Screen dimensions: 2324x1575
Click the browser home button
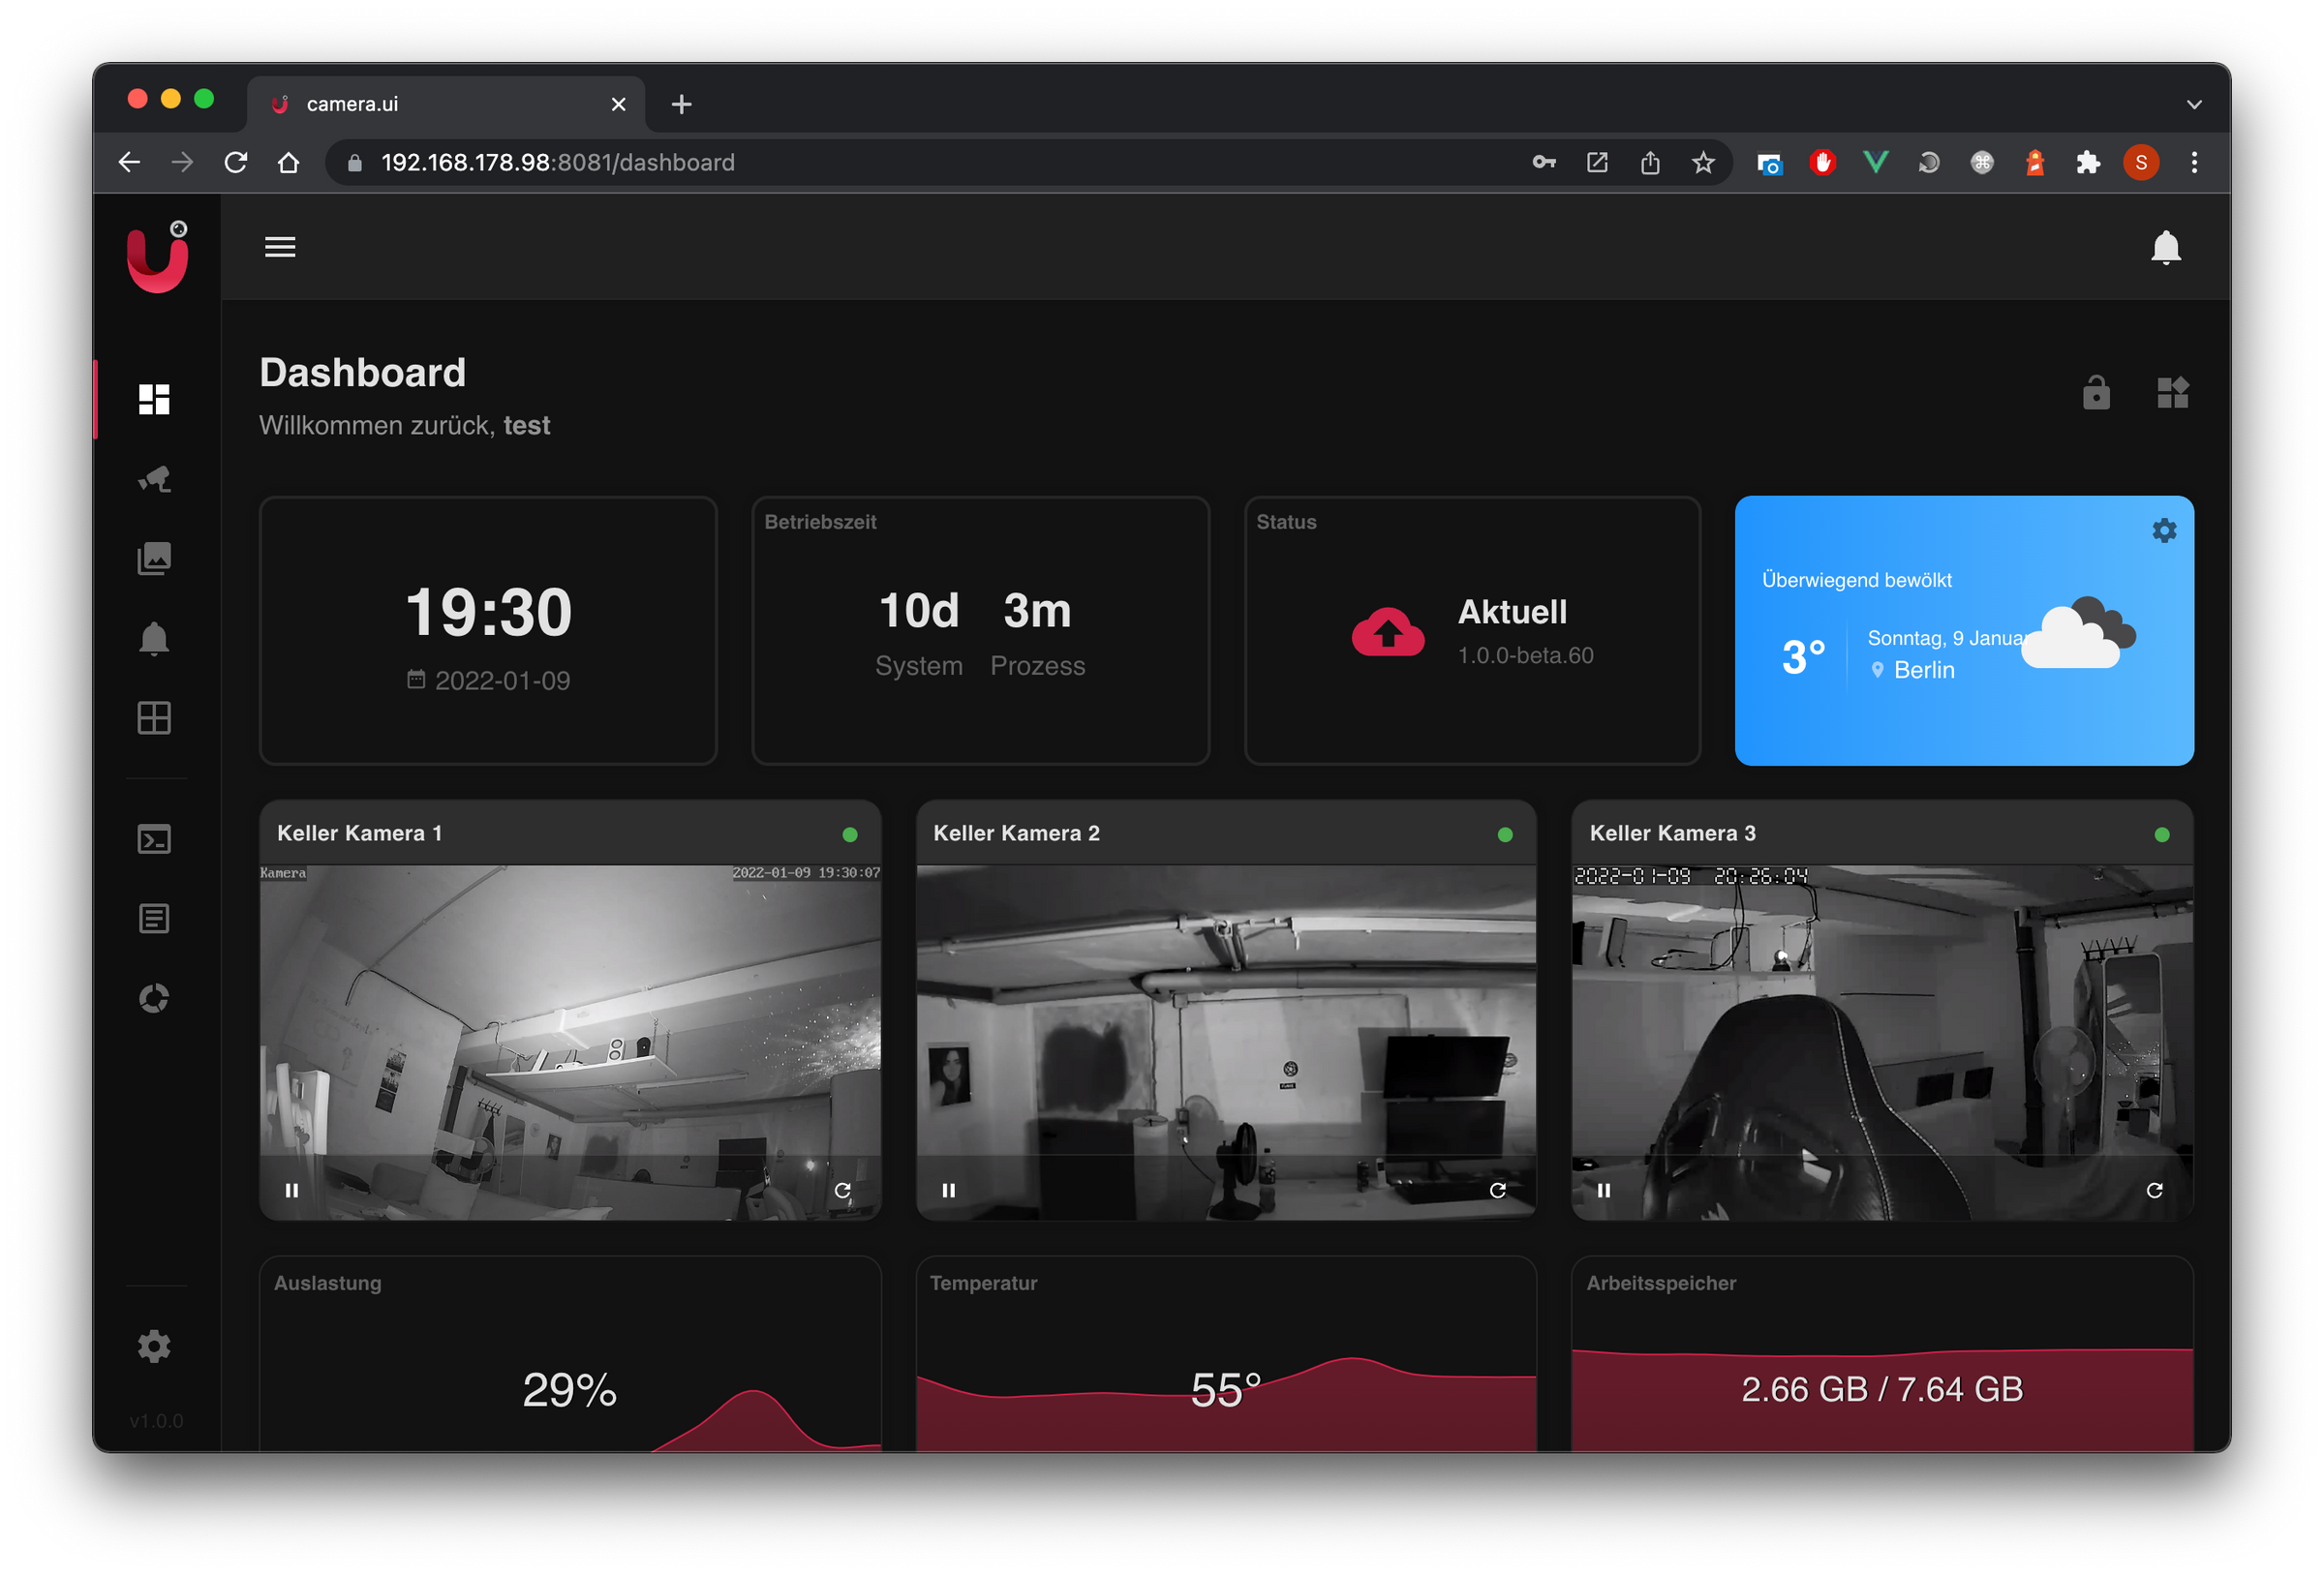tap(288, 162)
